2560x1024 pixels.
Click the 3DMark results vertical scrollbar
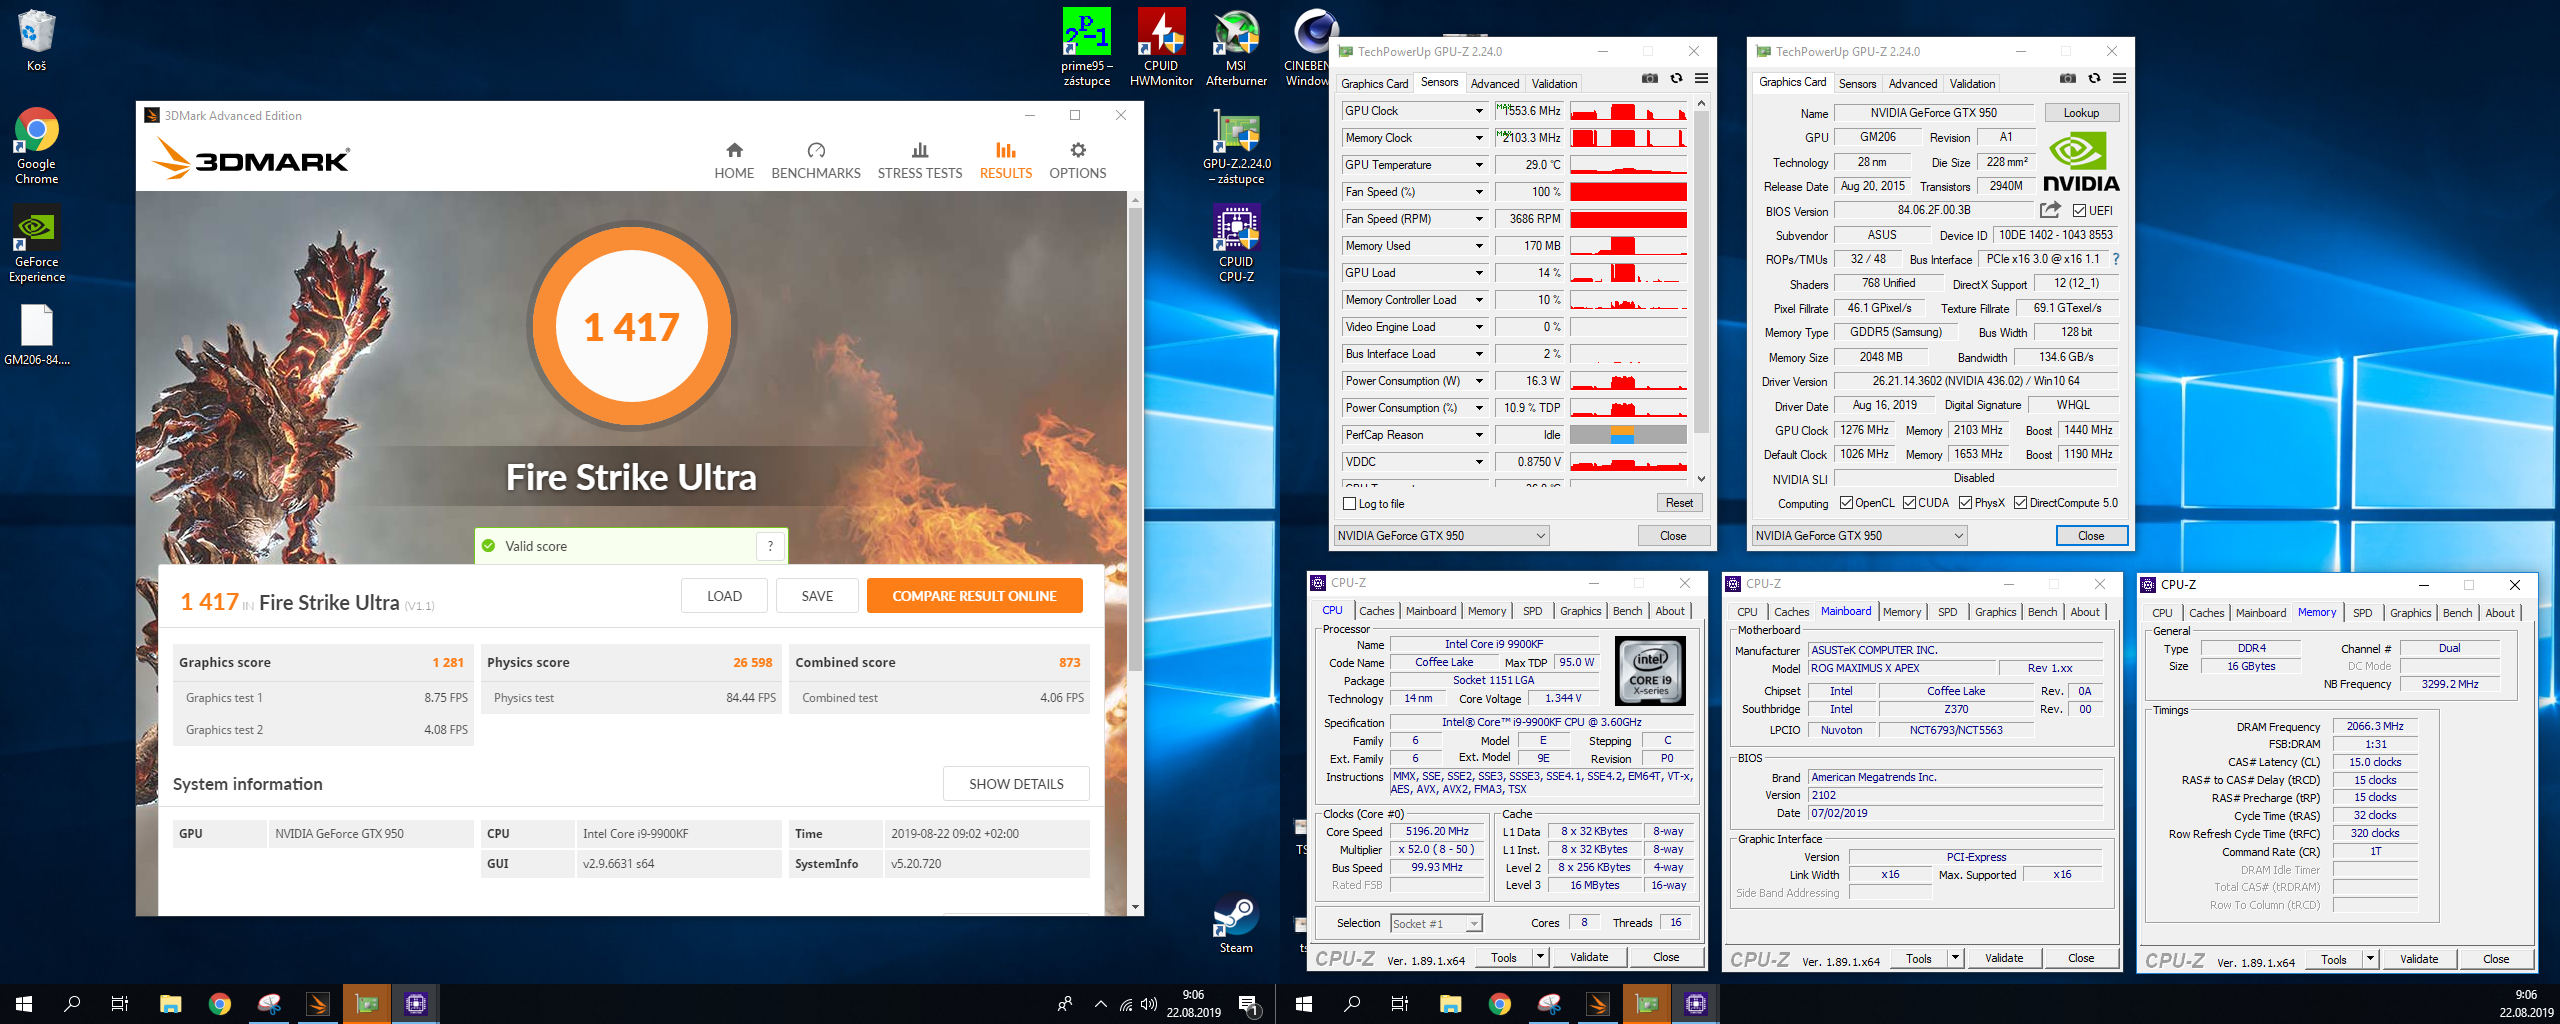click(x=1134, y=440)
